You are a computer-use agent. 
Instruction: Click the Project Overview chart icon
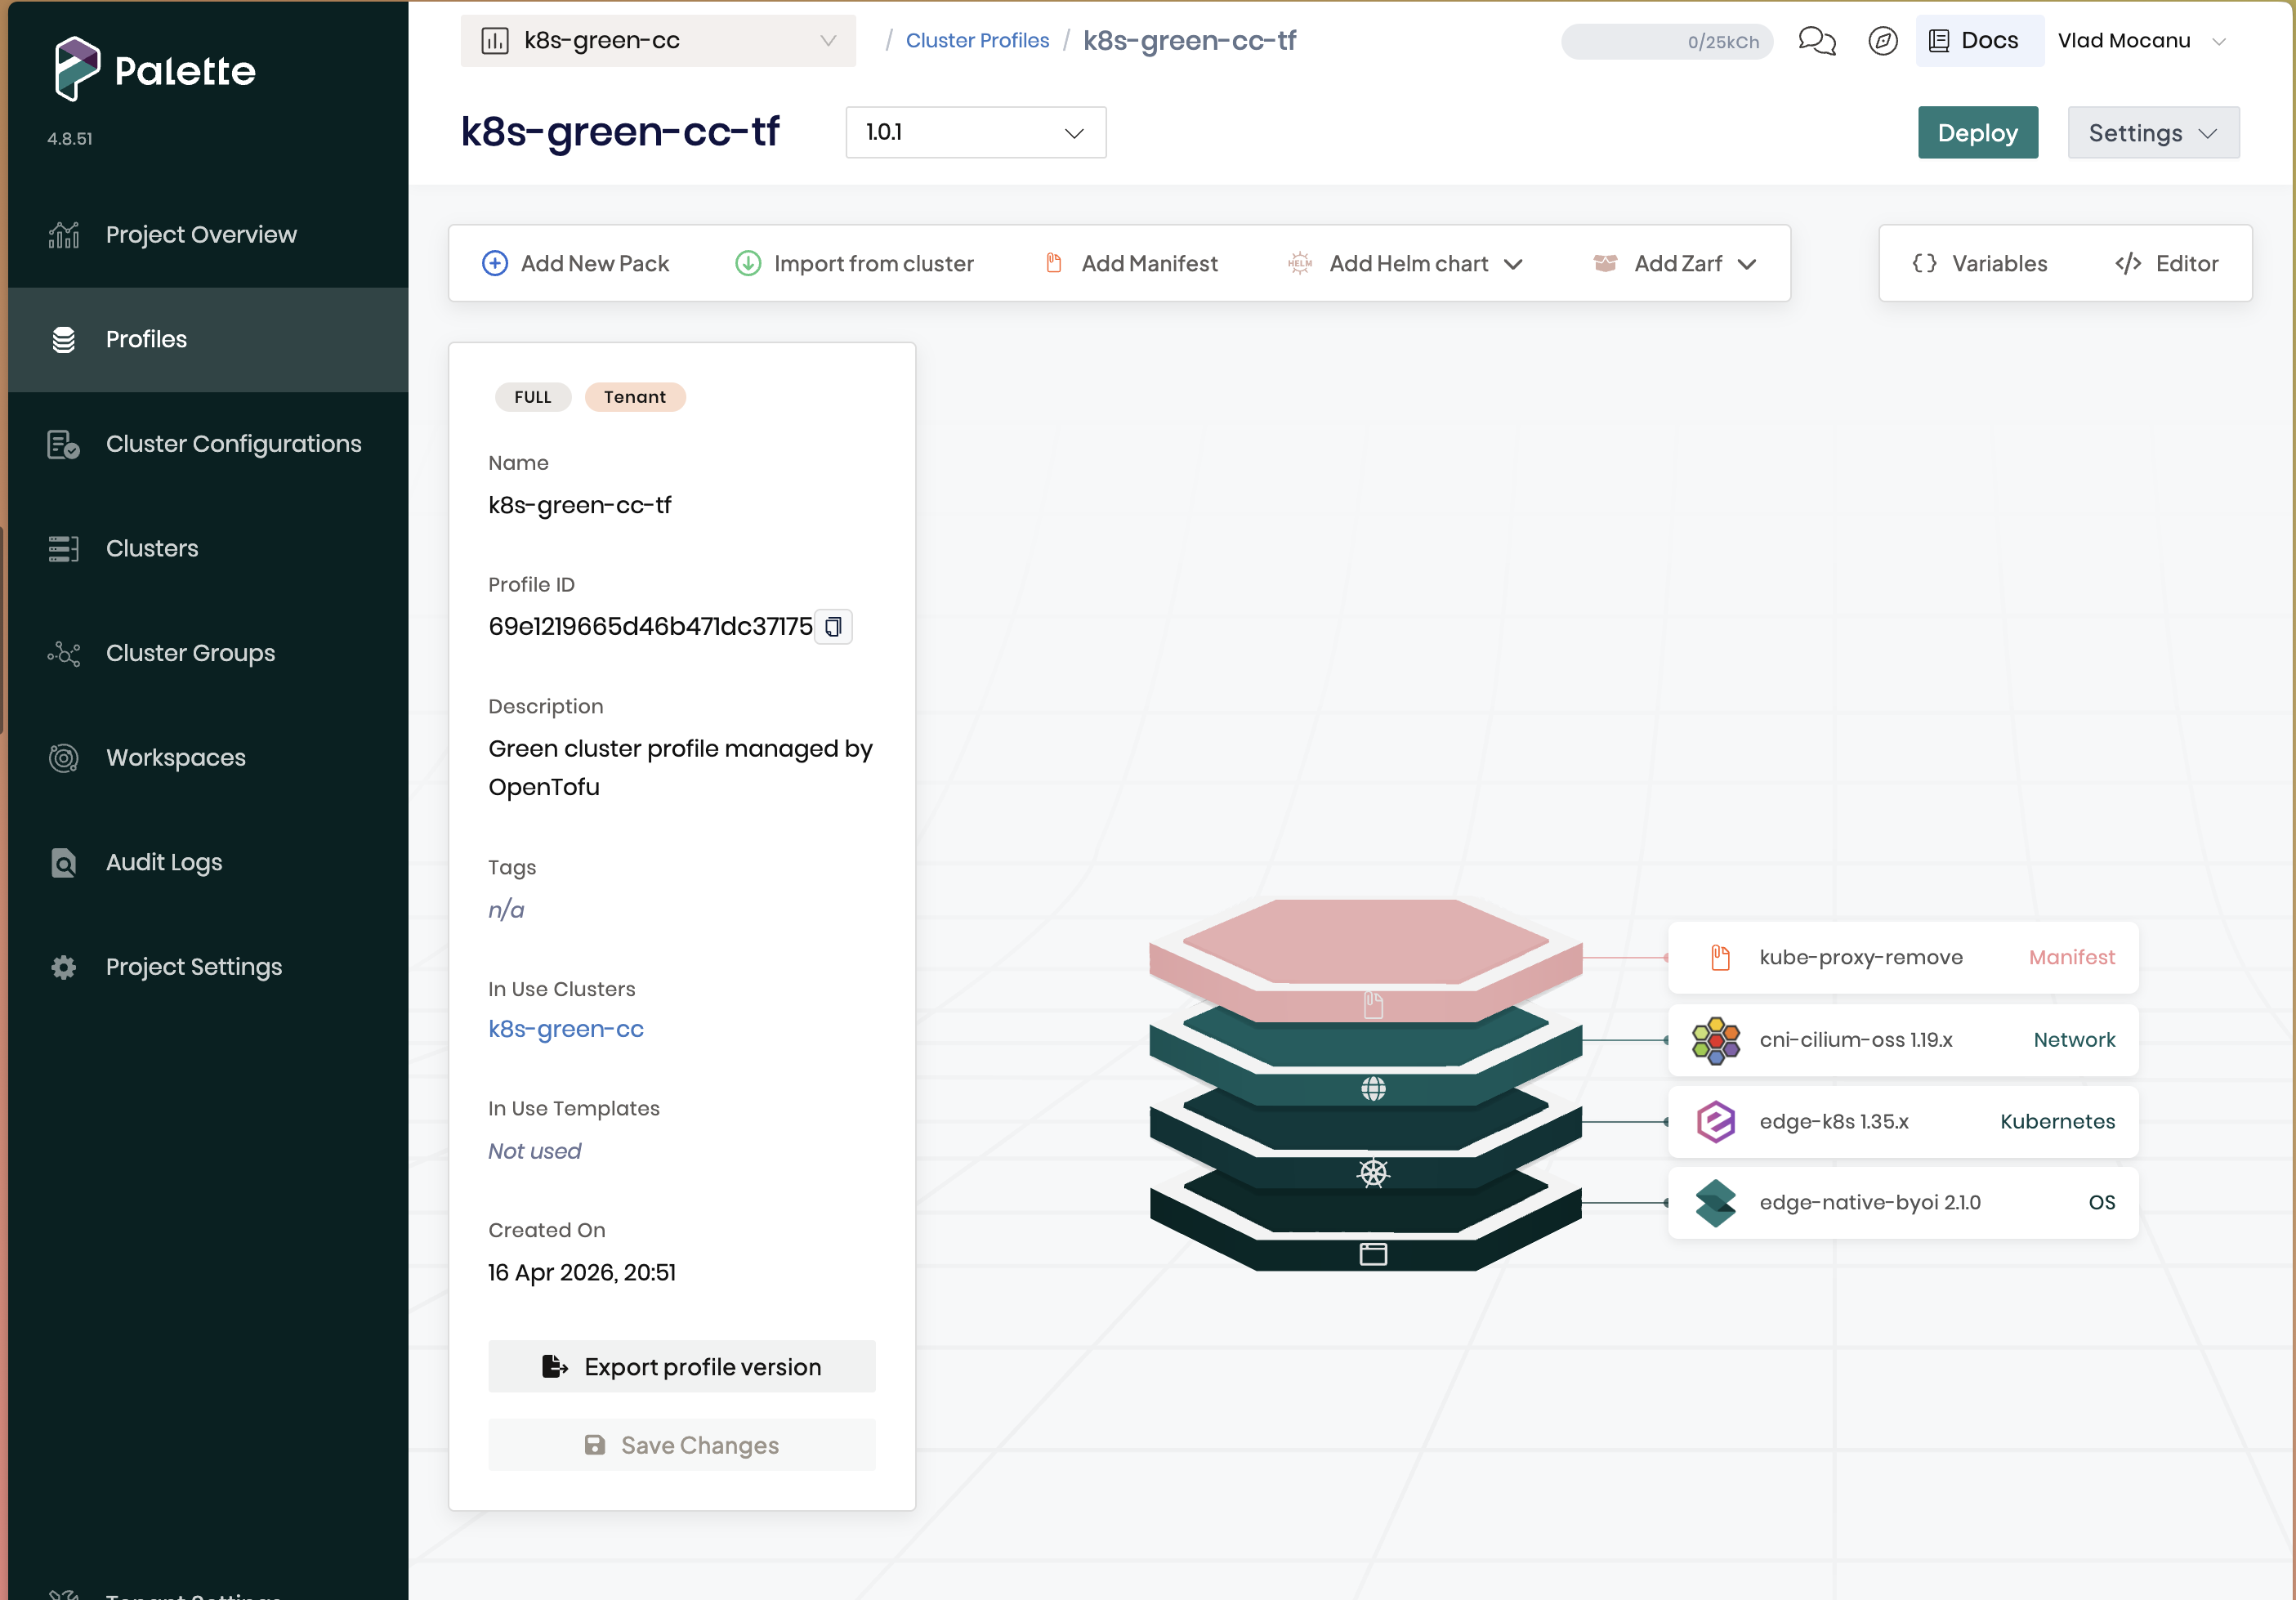[x=64, y=235]
